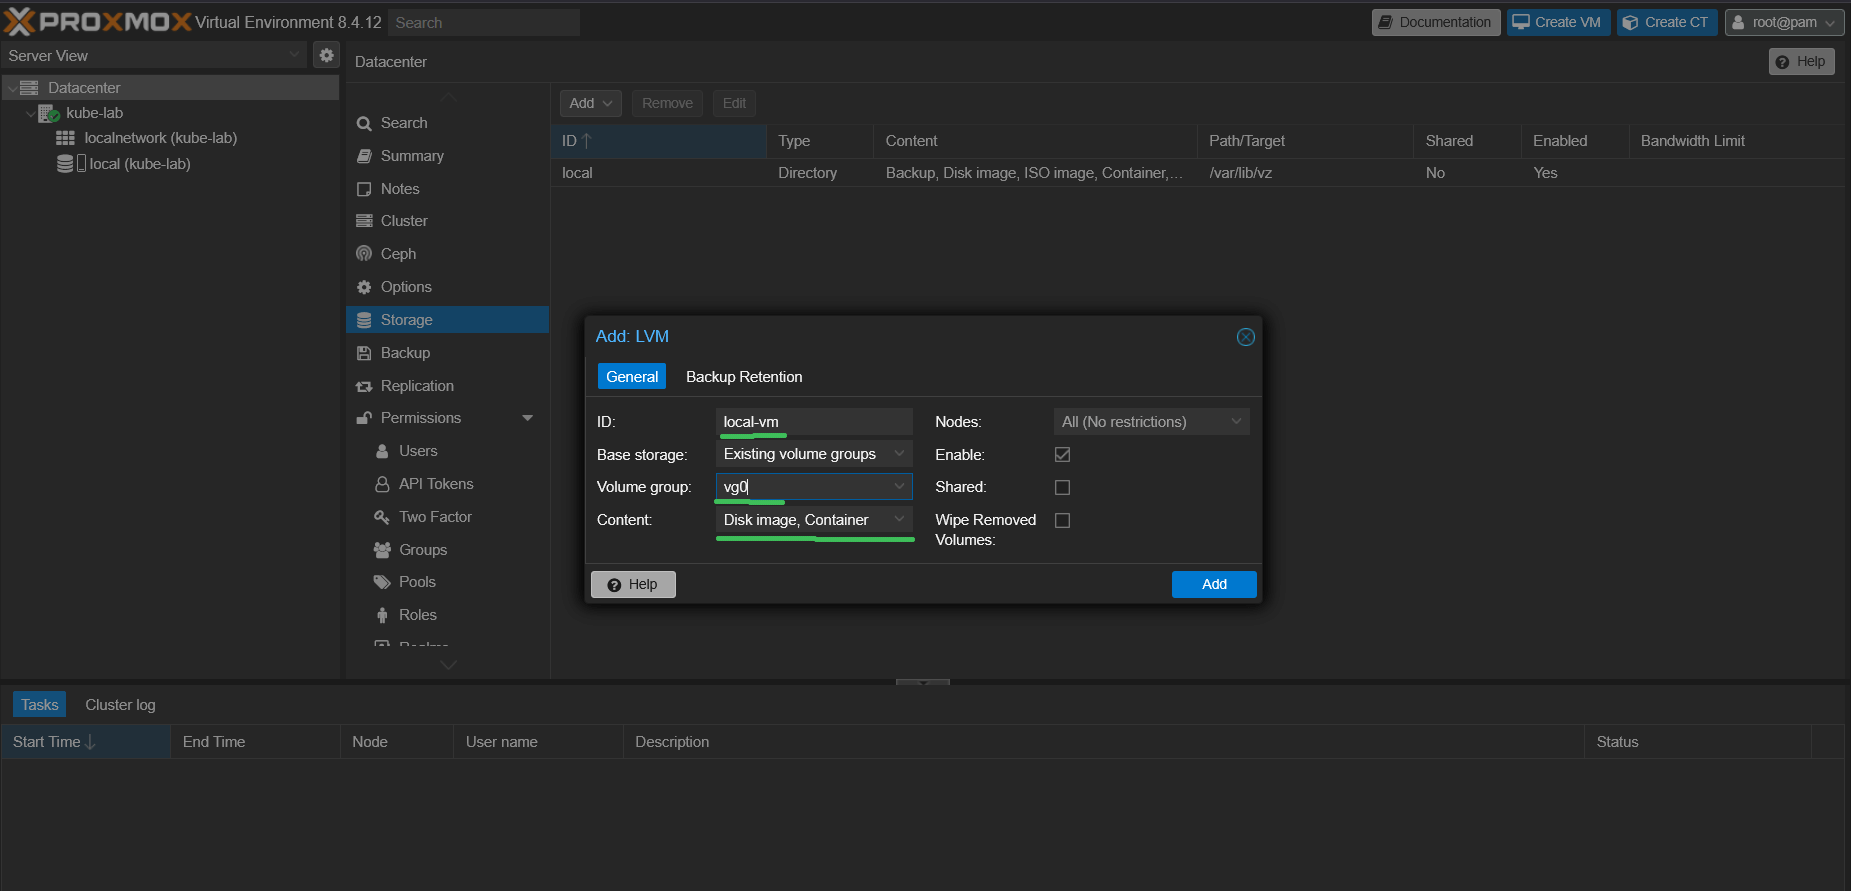Open Documentation from the top bar

(x=1435, y=22)
